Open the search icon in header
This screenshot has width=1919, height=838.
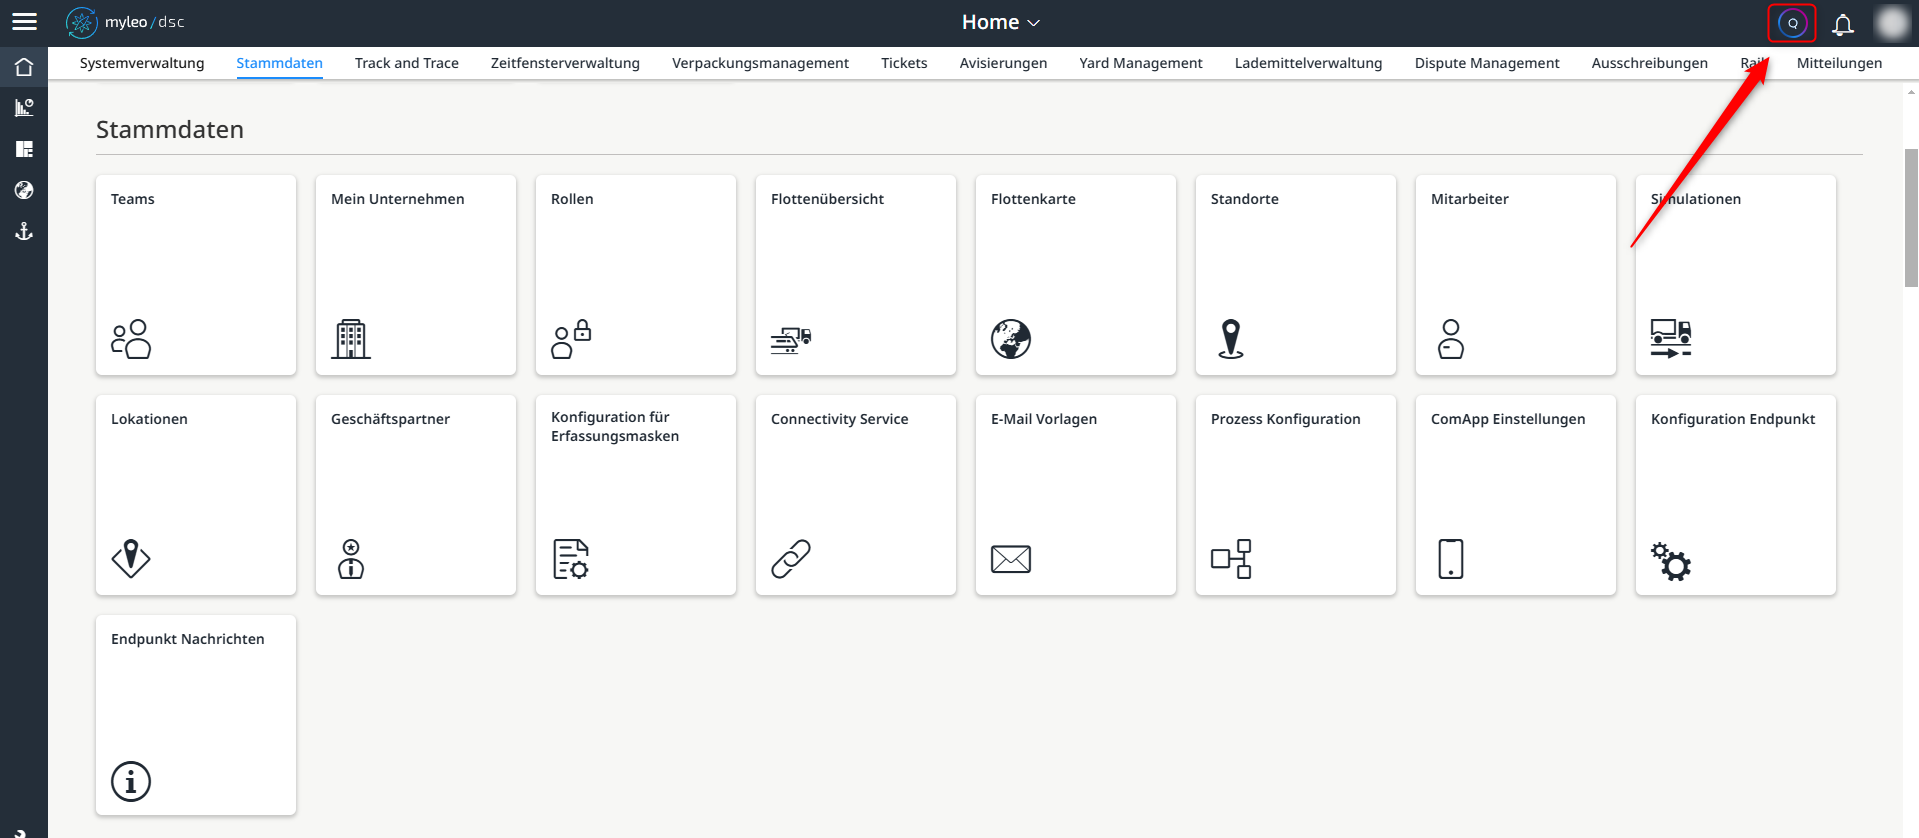tap(1792, 23)
